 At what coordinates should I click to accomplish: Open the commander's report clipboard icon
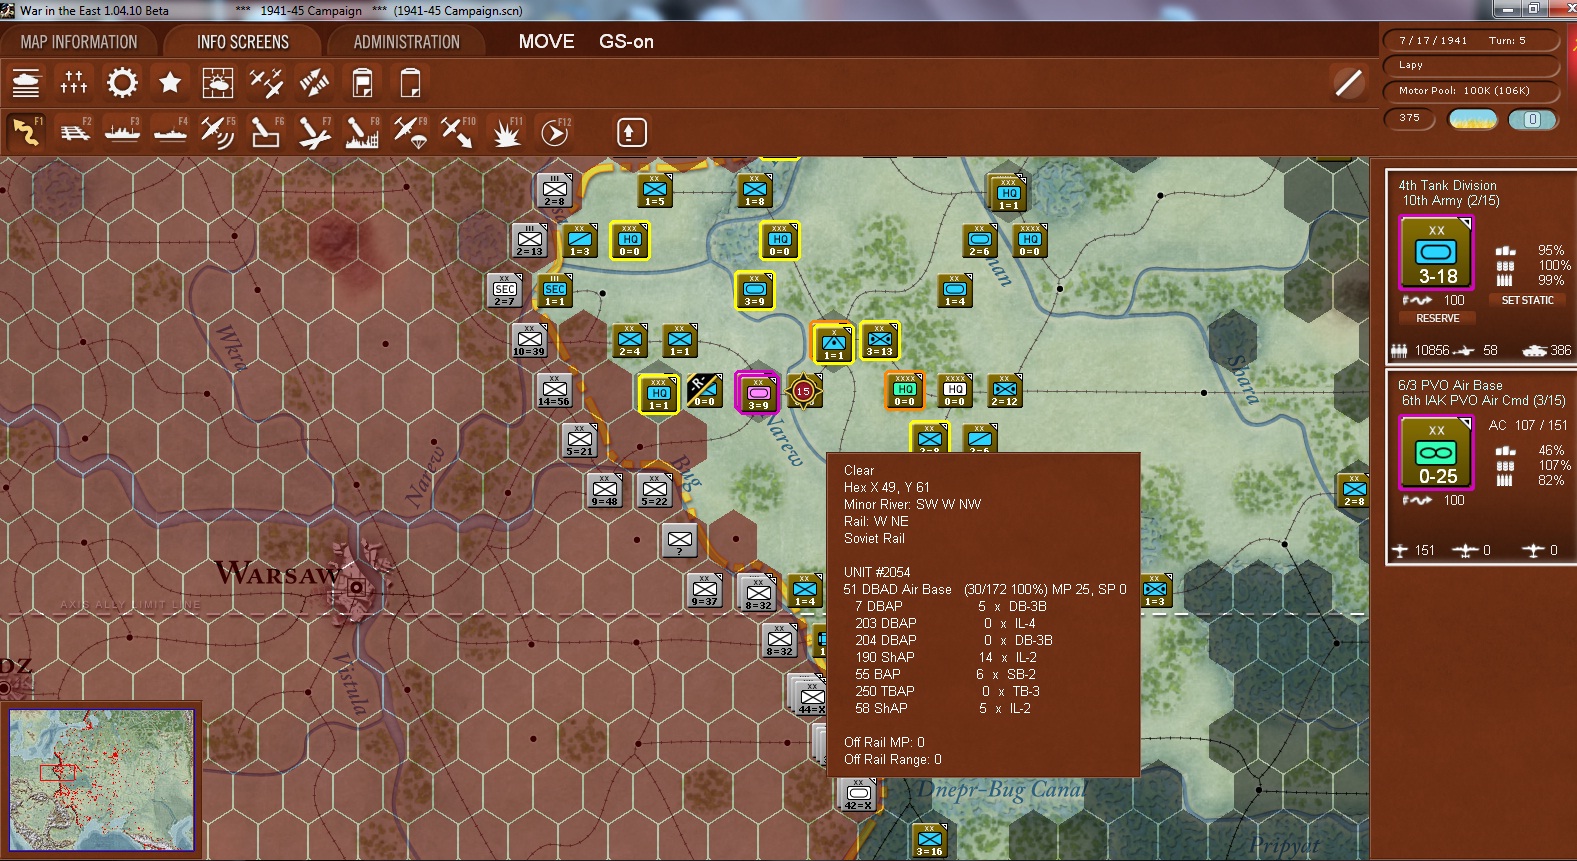[x=362, y=83]
